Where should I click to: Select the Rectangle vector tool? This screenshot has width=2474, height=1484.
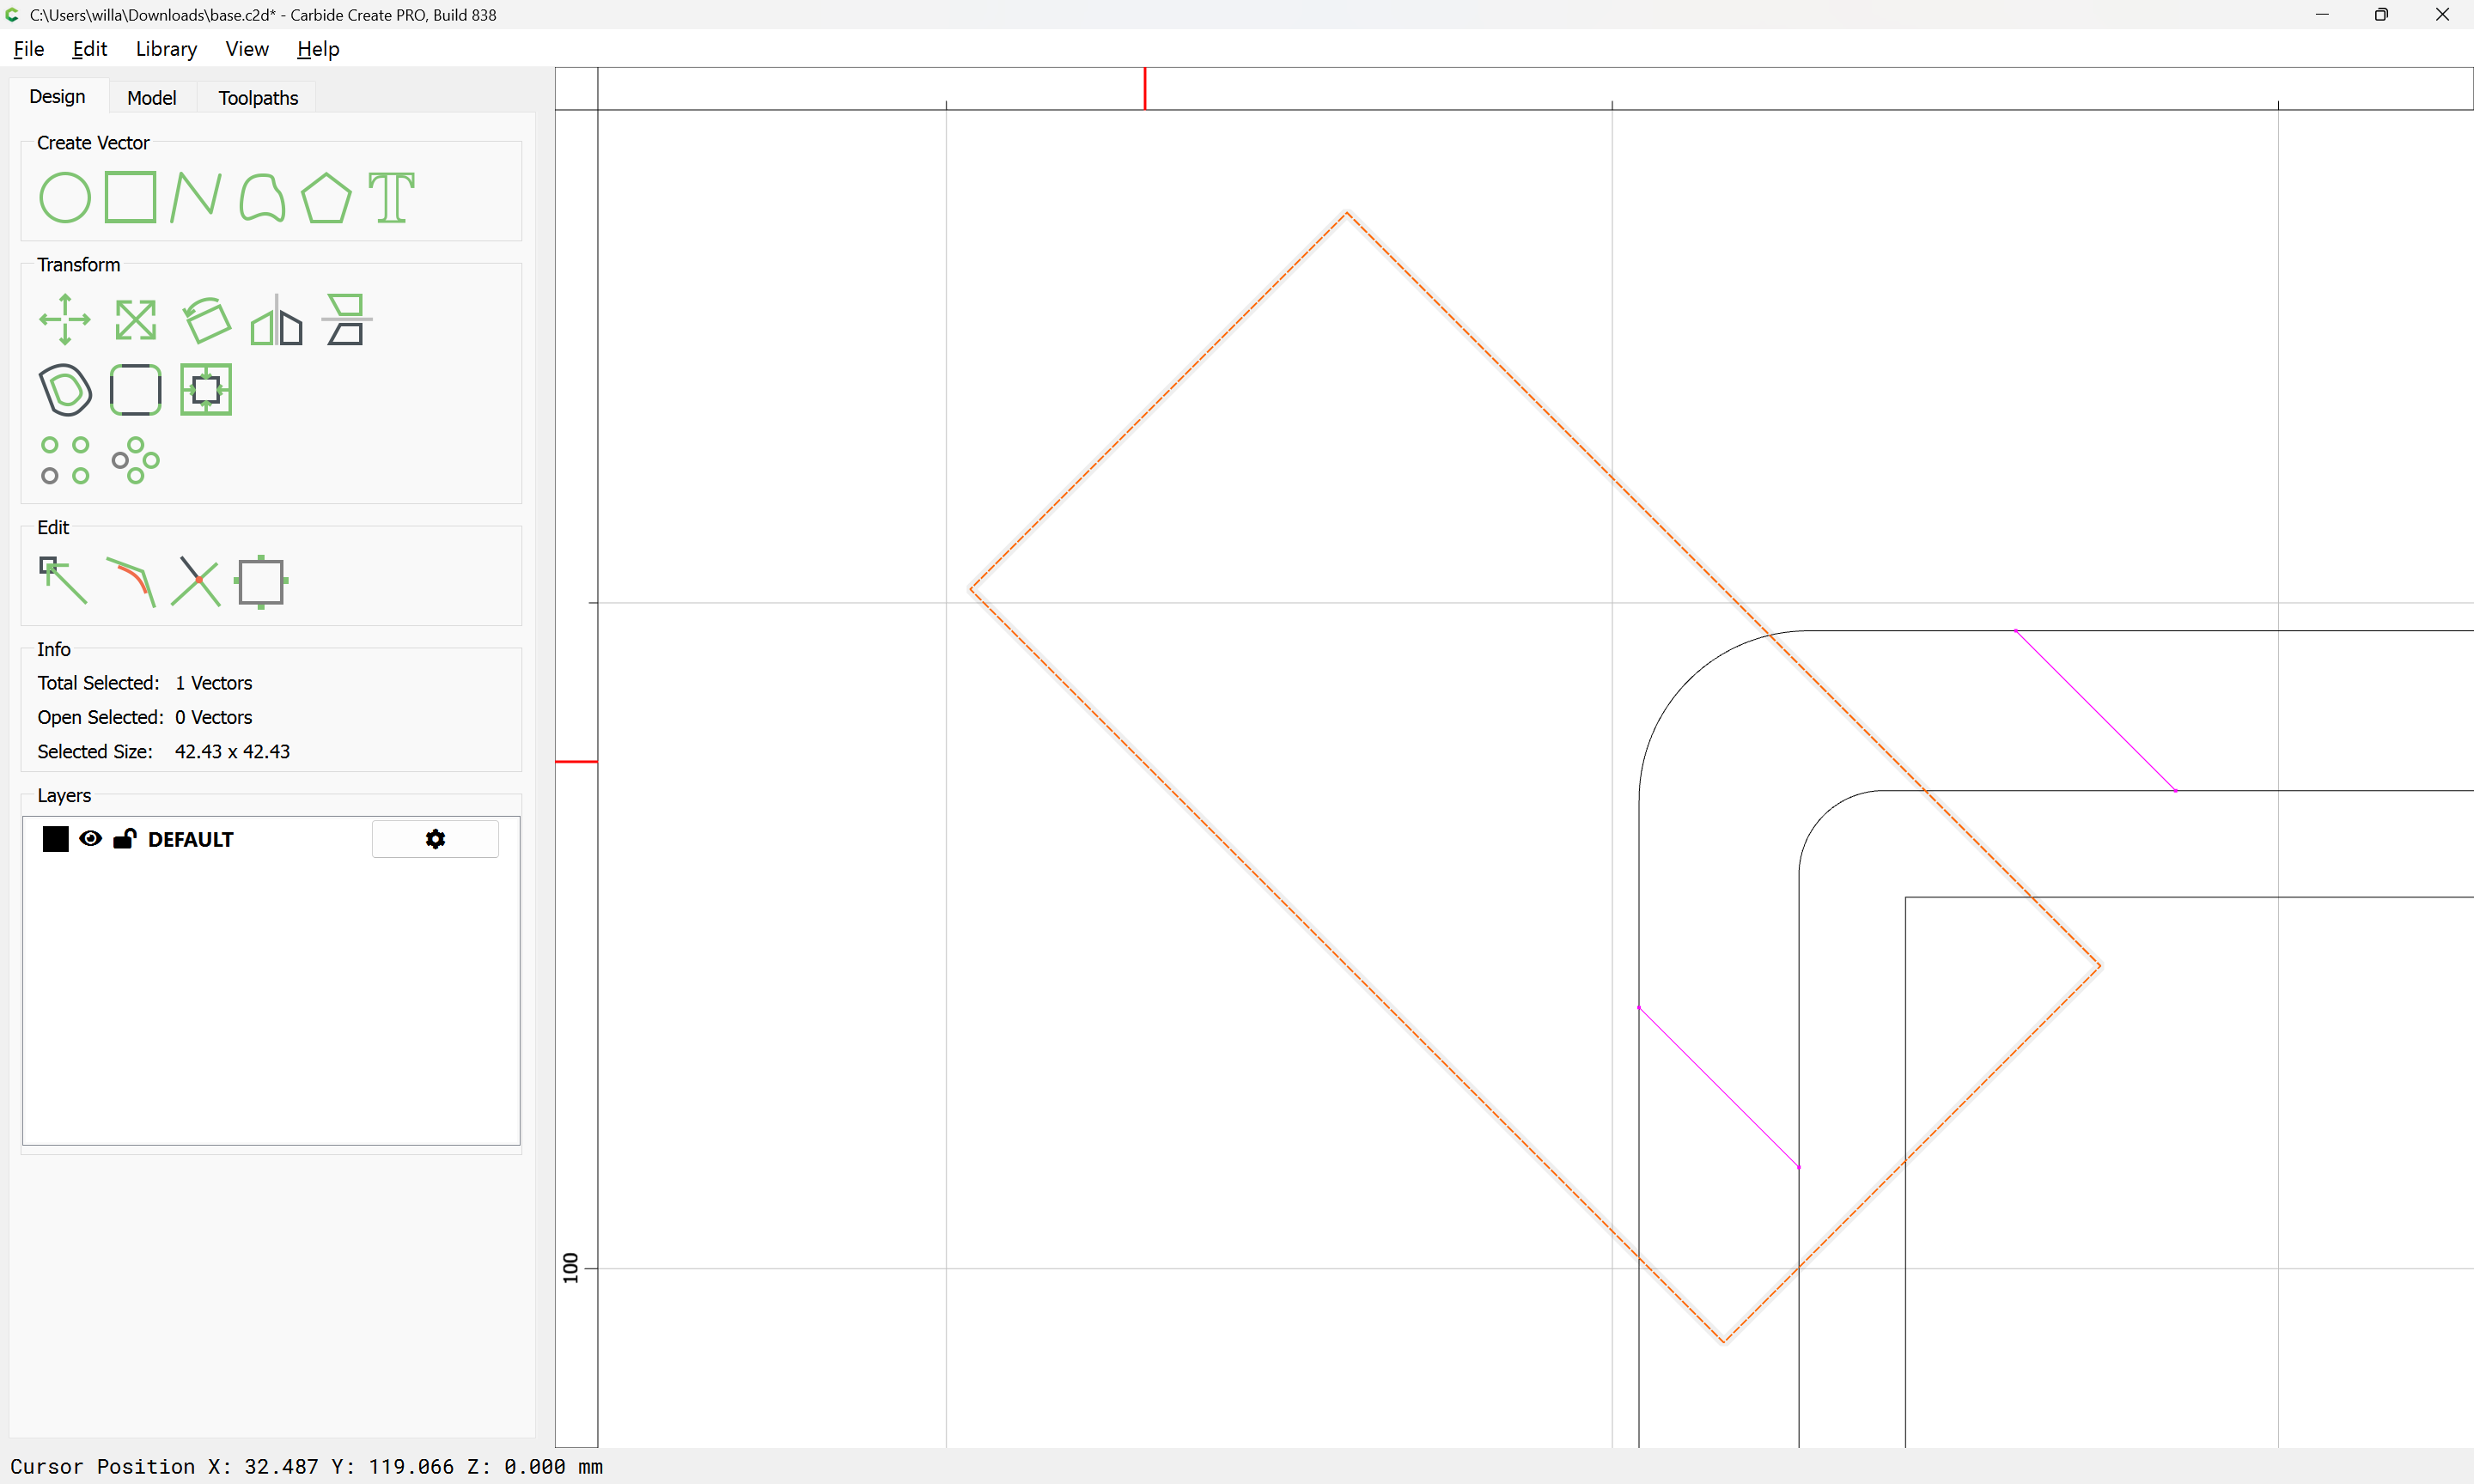(x=130, y=197)
